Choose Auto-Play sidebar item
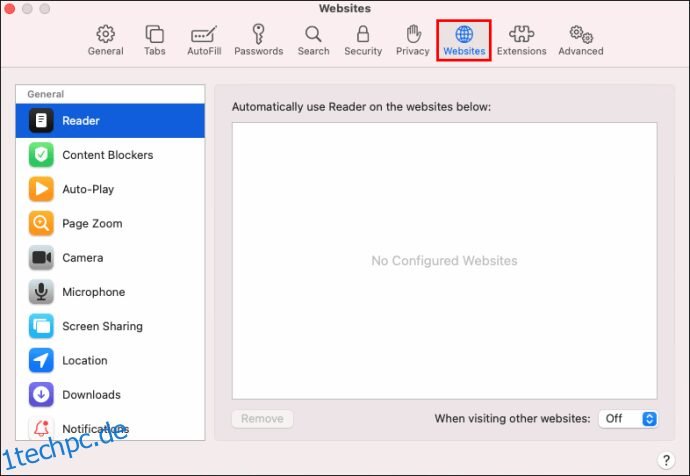Image resolution: width=690 pixels, height=476 pixels. coord(110,189)
